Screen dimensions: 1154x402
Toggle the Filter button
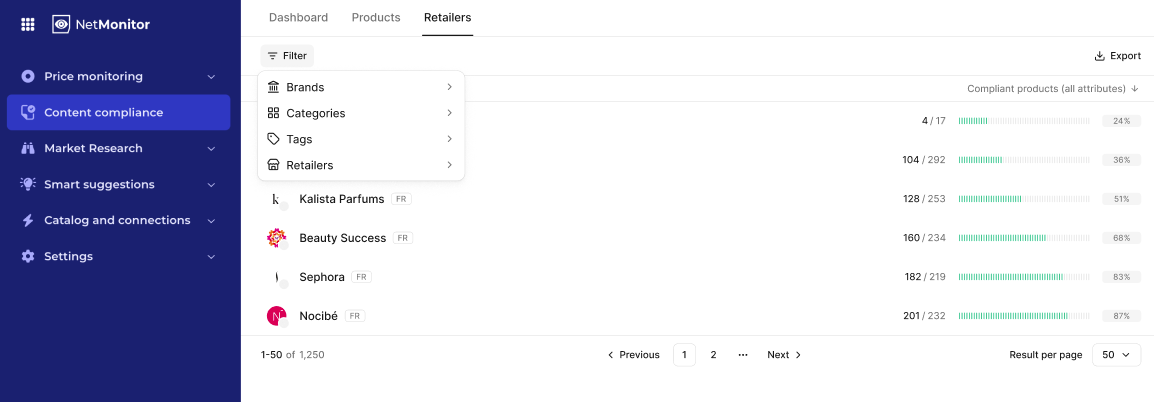pos(287,56)
